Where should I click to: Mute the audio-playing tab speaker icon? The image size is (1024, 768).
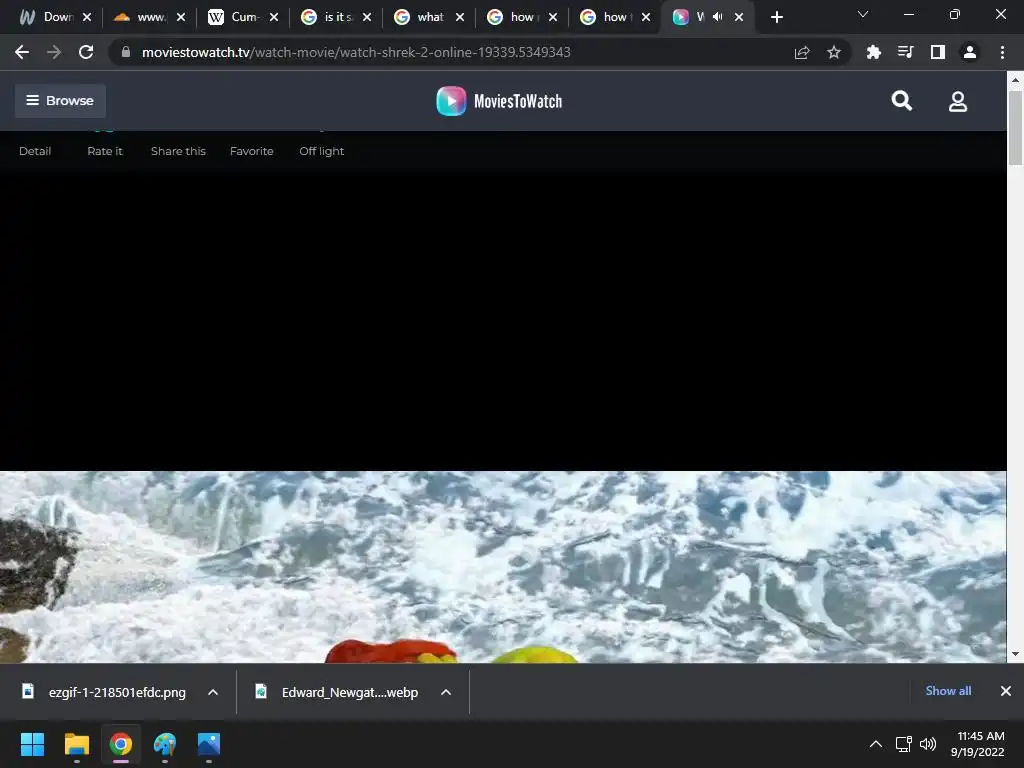(718, 17)
